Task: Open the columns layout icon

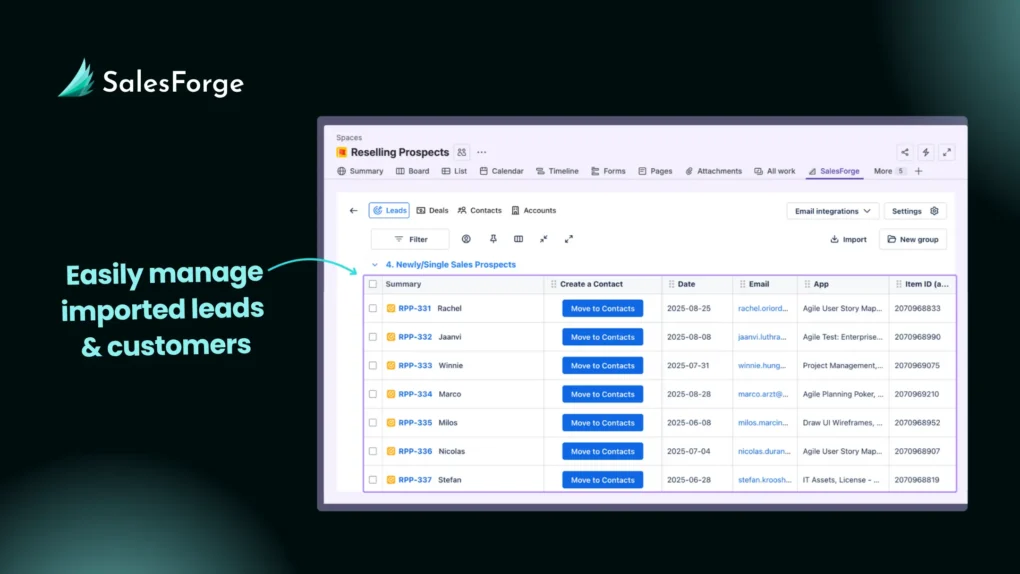Action: tap(518, 239)
